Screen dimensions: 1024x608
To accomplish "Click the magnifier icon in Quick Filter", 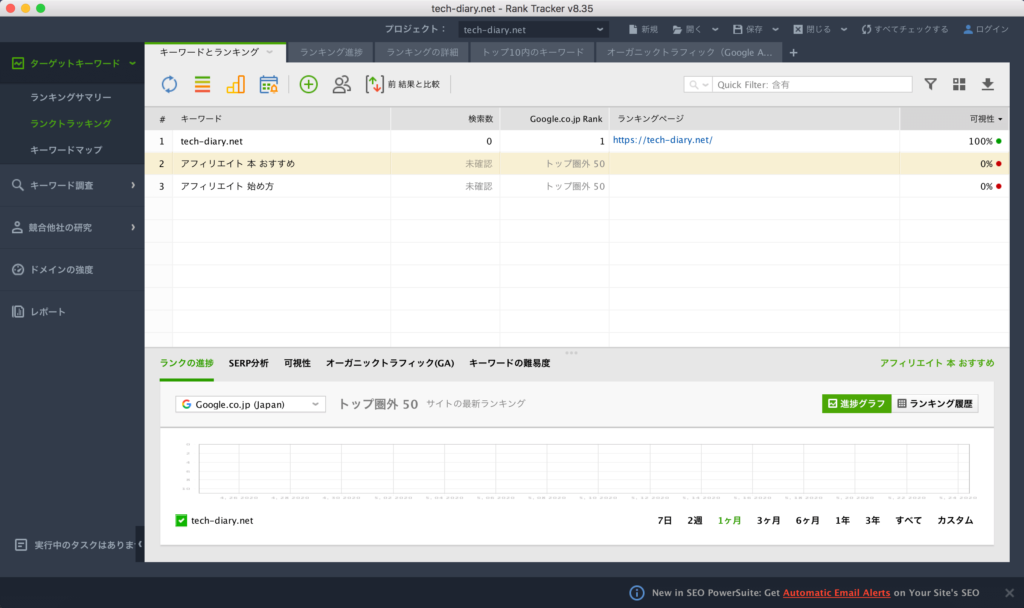I will [x=694, y=85].
